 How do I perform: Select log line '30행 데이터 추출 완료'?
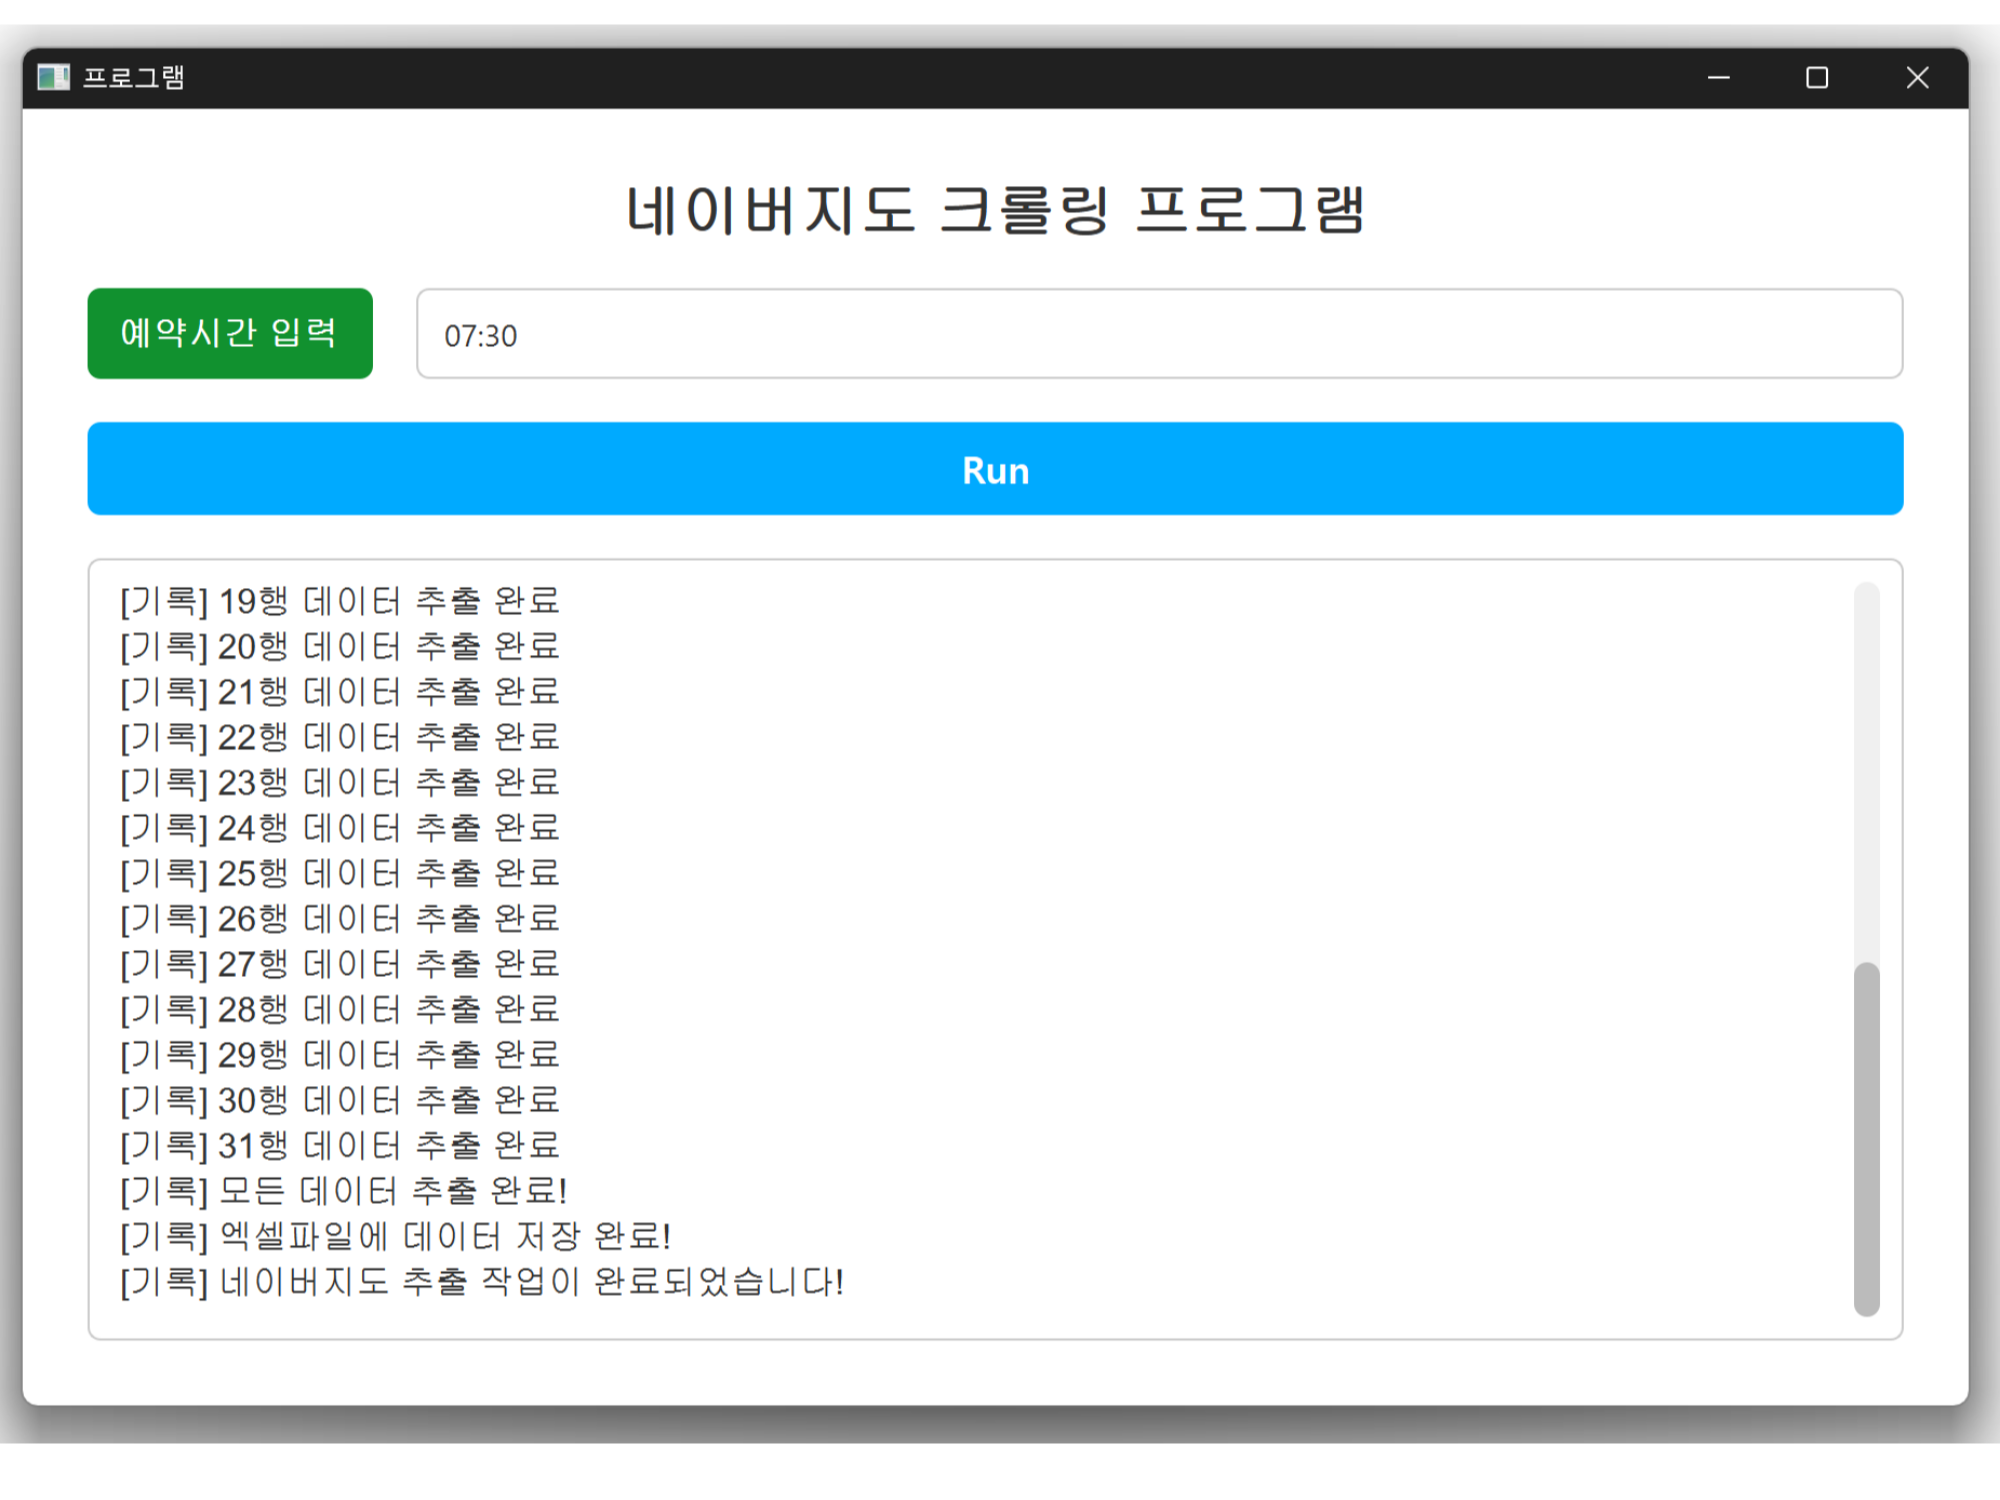click(x=339, y=1100)
